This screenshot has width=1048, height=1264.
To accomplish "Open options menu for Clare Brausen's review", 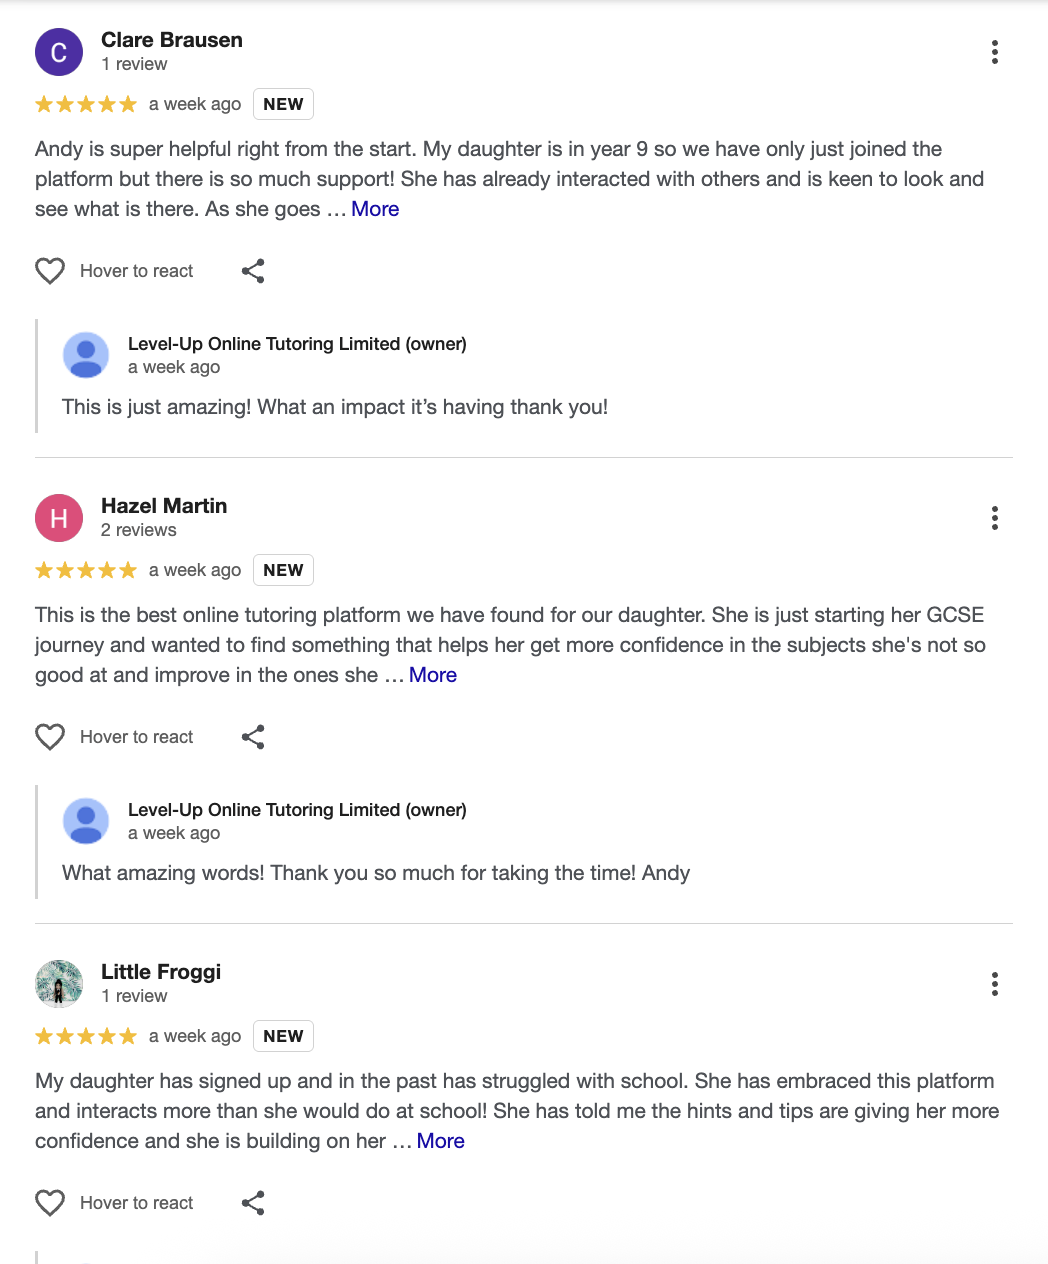I will (x=994, y=52).
